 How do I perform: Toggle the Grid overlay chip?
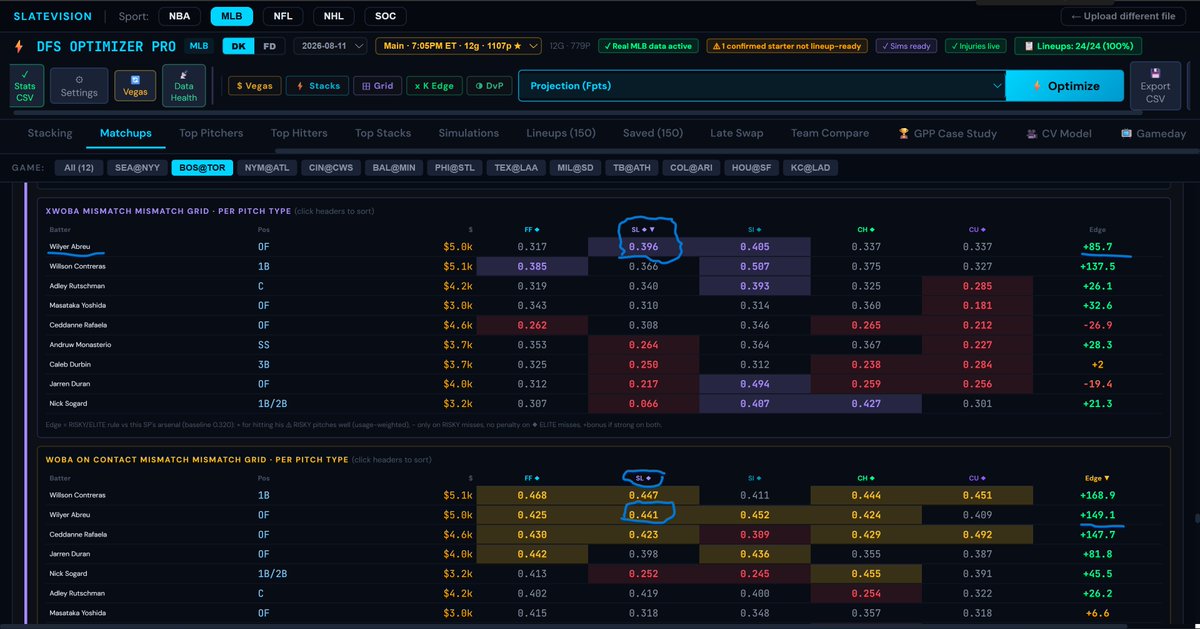[x=378, y=86]
